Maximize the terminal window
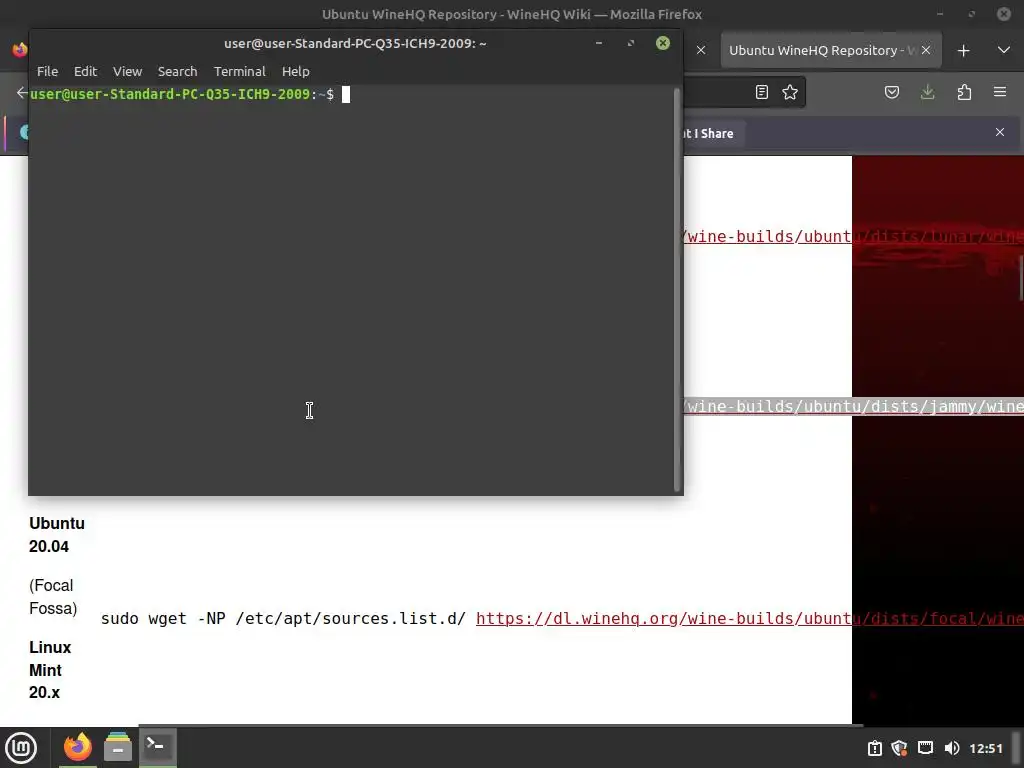1024x768 pixels. point(631,43)
